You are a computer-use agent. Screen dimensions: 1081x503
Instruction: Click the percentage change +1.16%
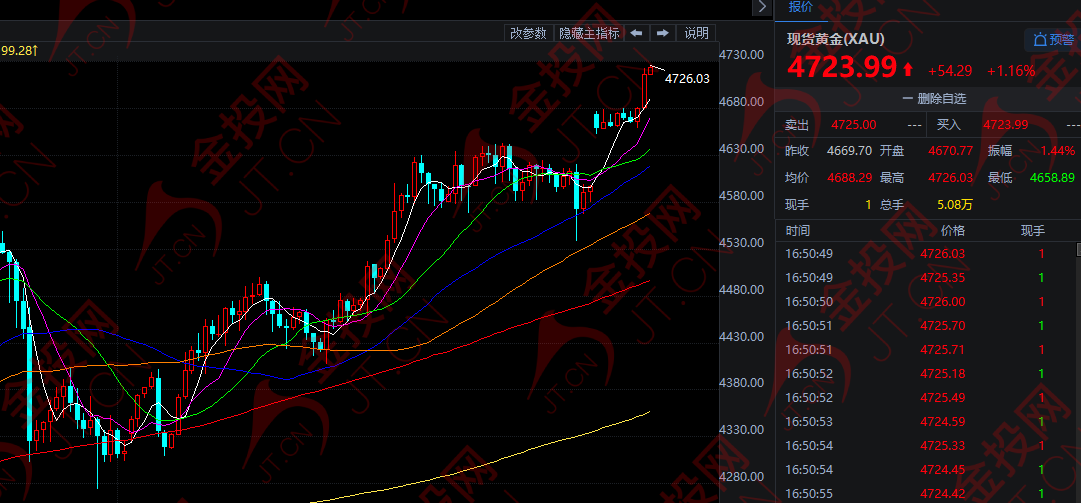coord(1011,70)
